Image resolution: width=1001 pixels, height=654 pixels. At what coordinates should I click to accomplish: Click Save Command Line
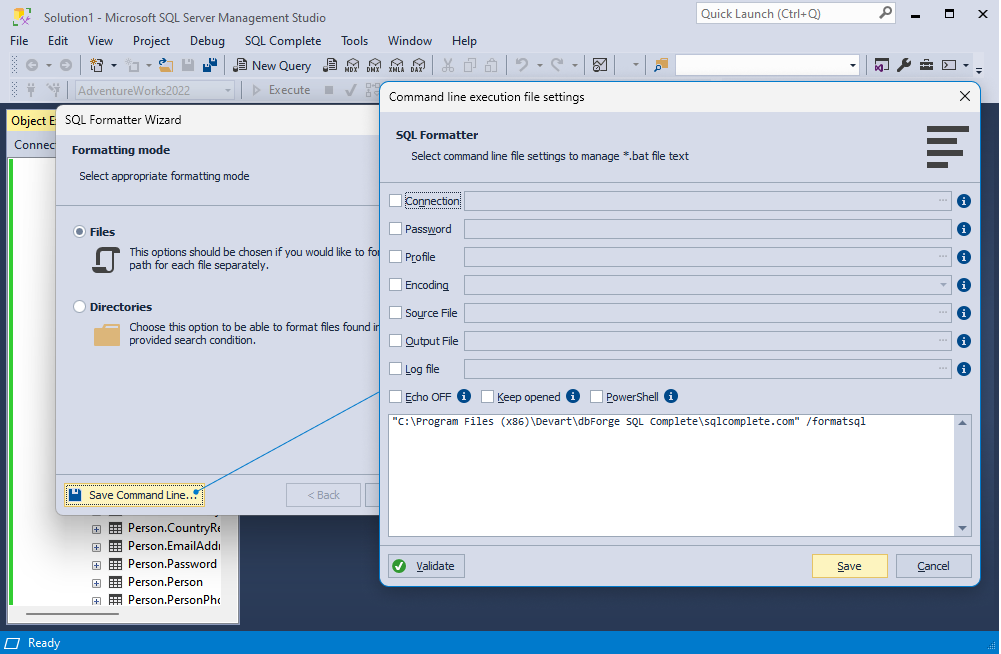(134, 494)
